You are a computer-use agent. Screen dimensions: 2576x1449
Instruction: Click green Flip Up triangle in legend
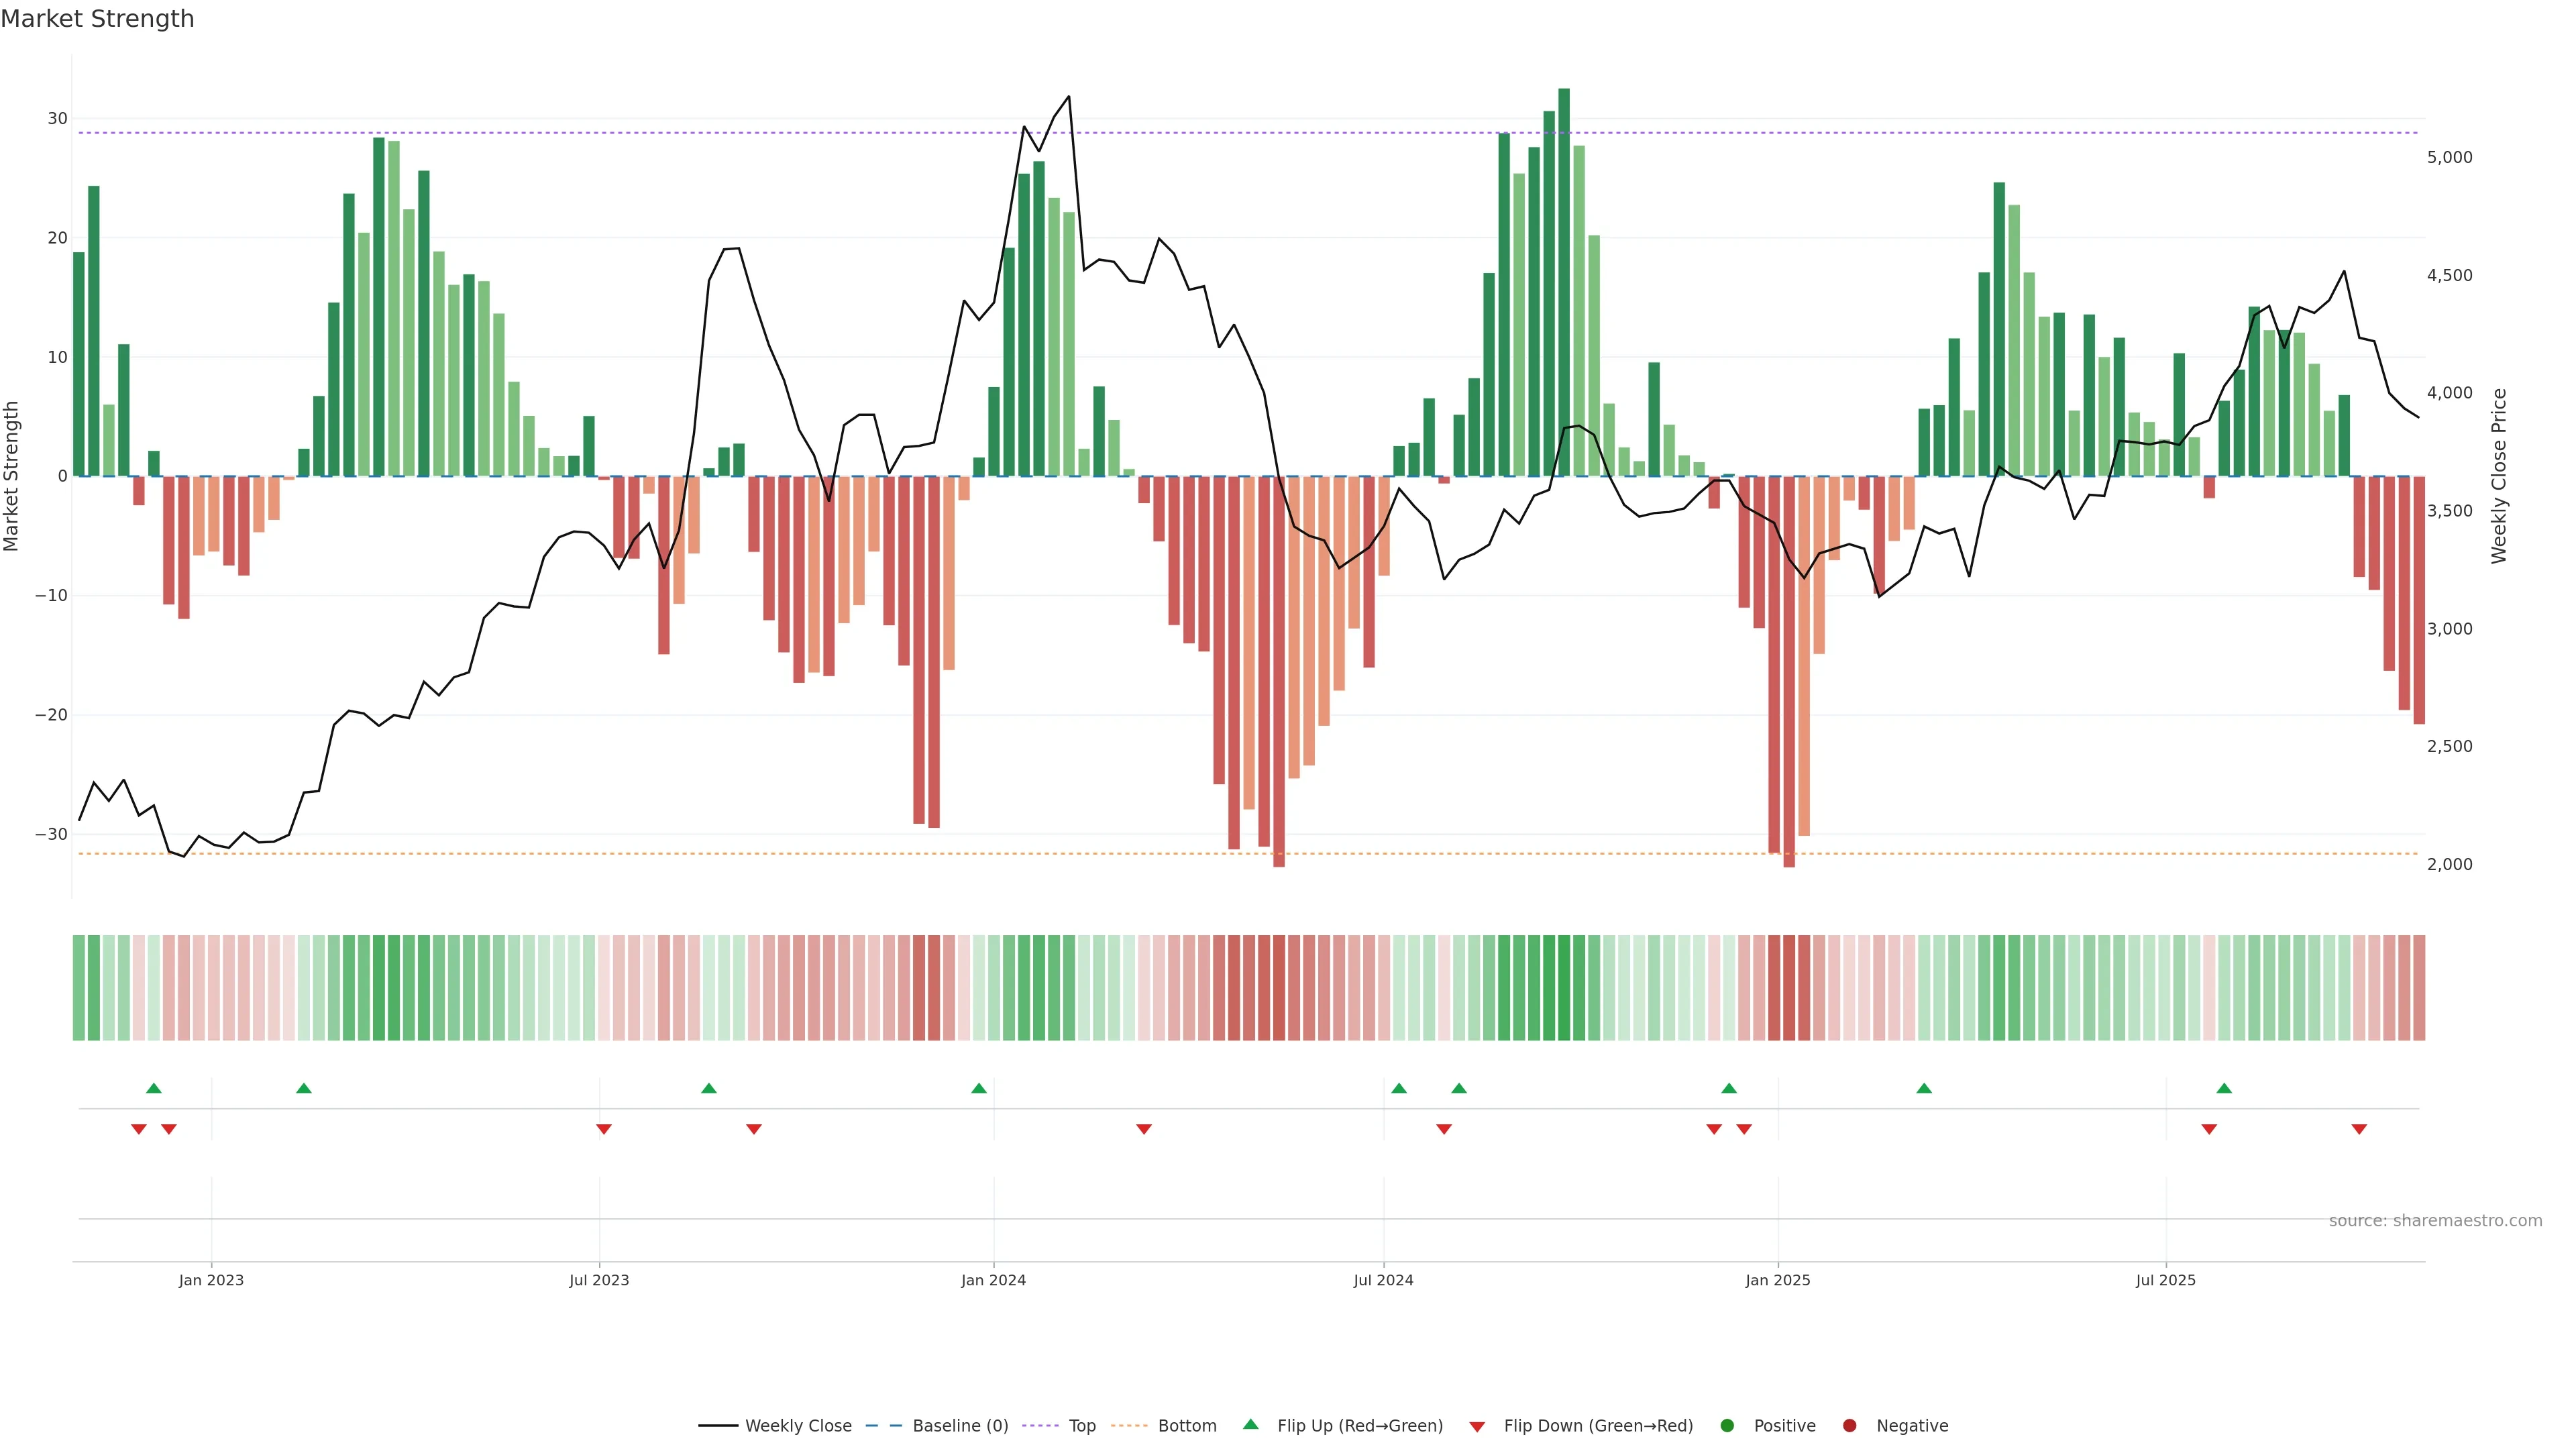click(x=1250, y=1425)
